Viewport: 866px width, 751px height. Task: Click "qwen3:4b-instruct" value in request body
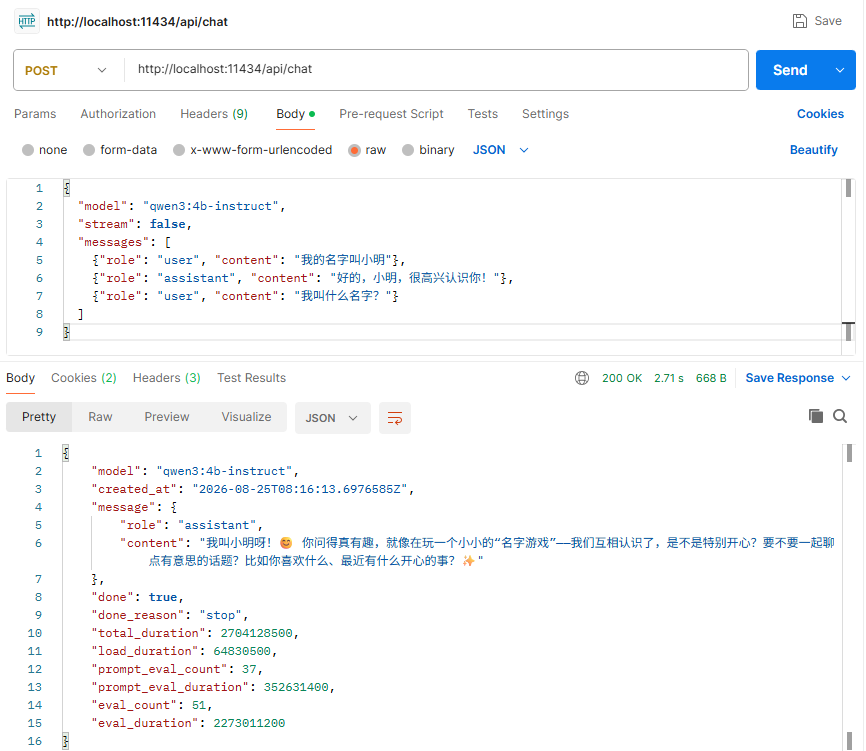(x=211, y=206)
